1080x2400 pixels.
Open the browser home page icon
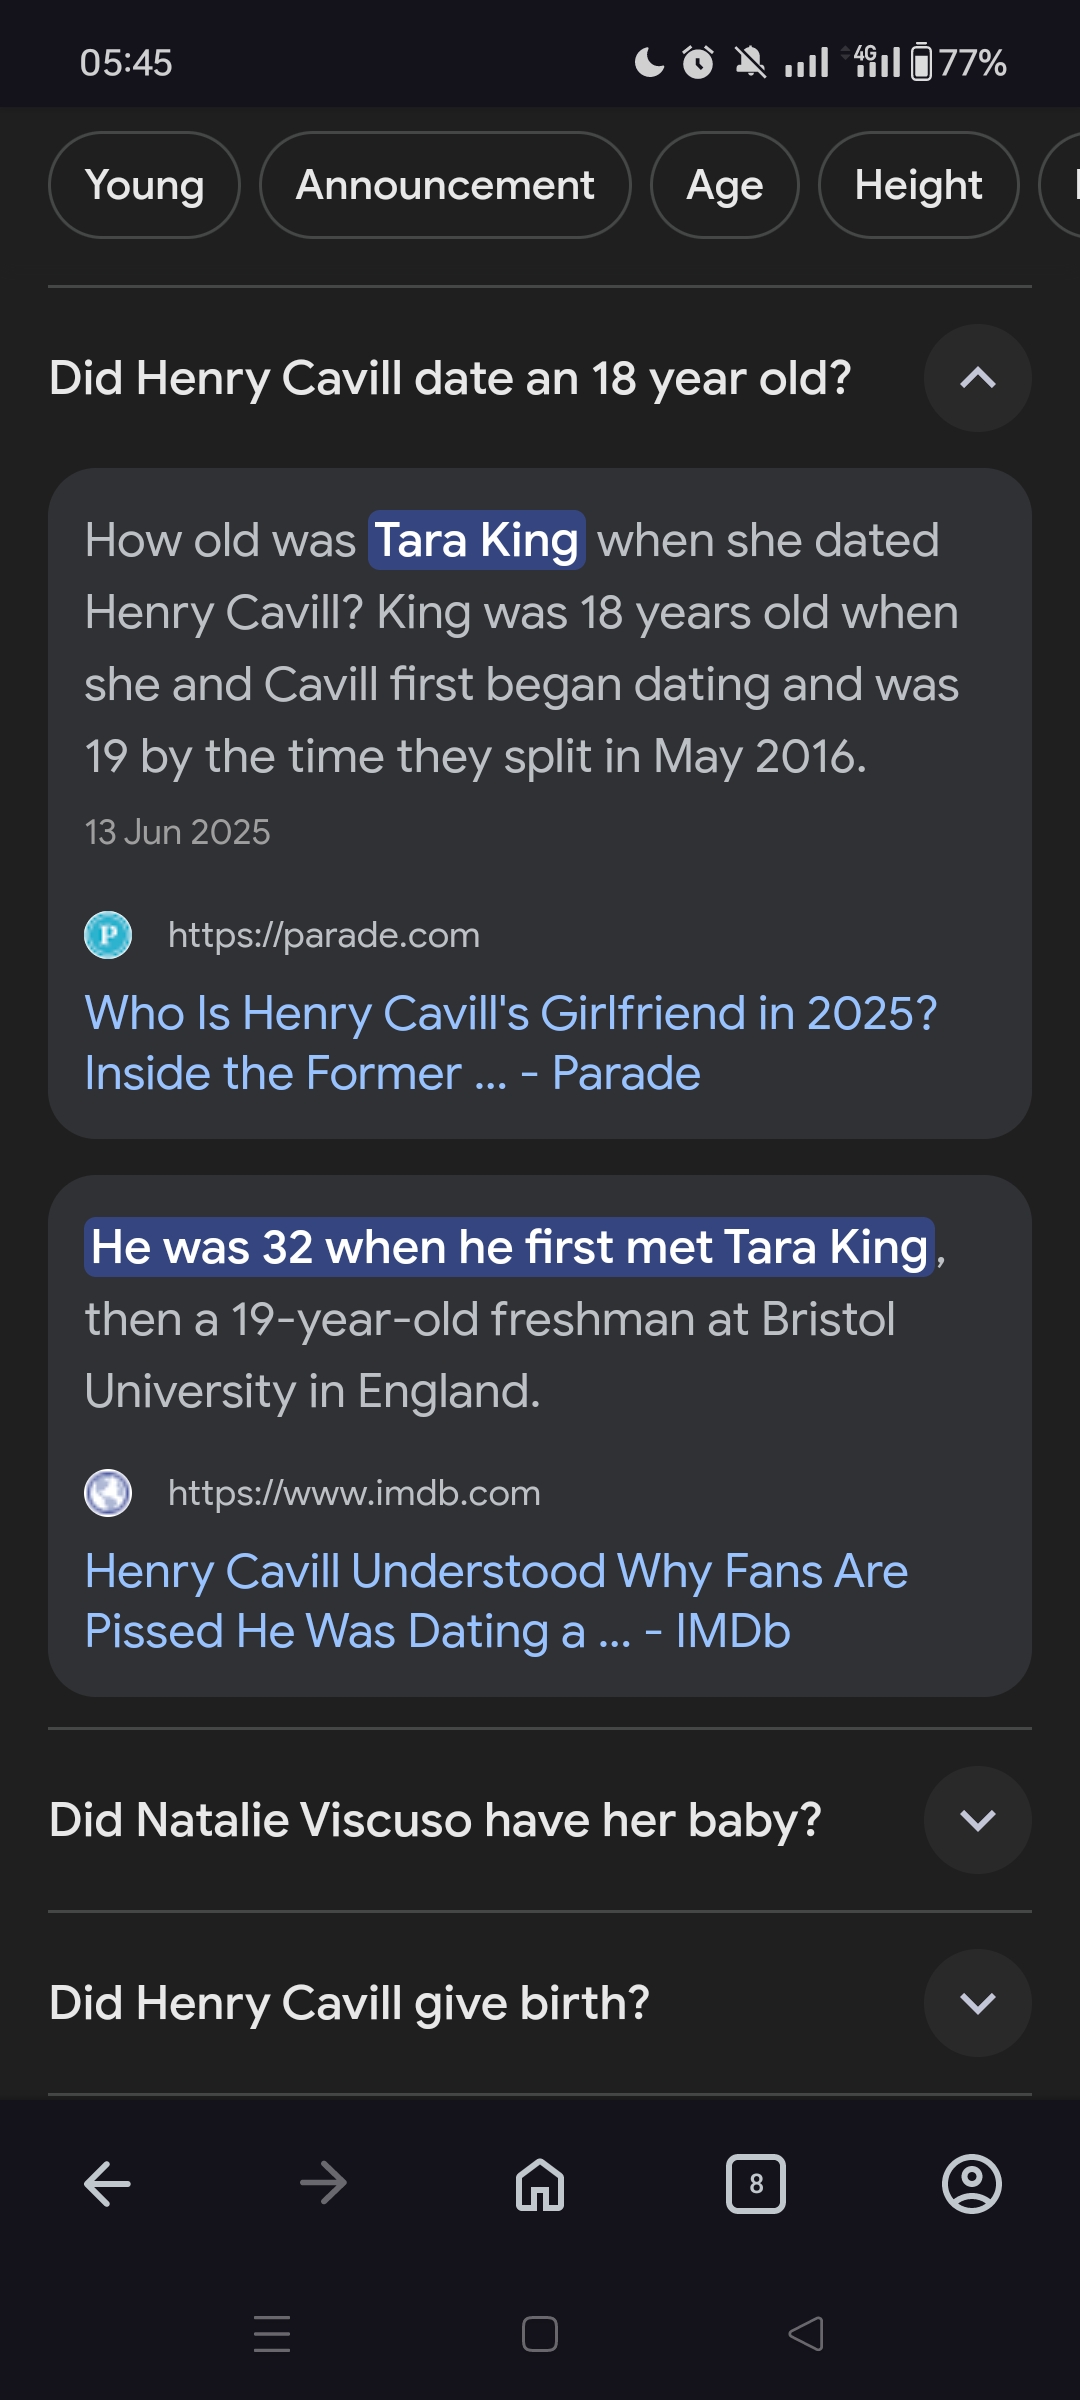click(540, 2183)
